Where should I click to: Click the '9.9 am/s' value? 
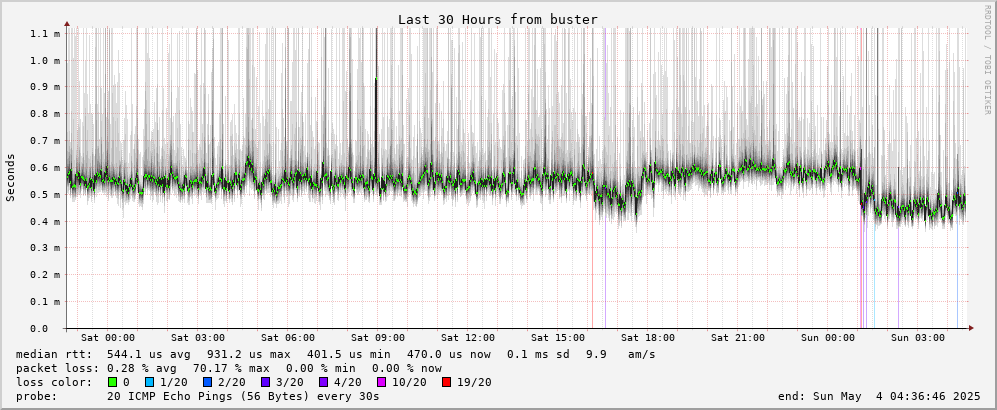pyautogui.click(x=621, y=354)
